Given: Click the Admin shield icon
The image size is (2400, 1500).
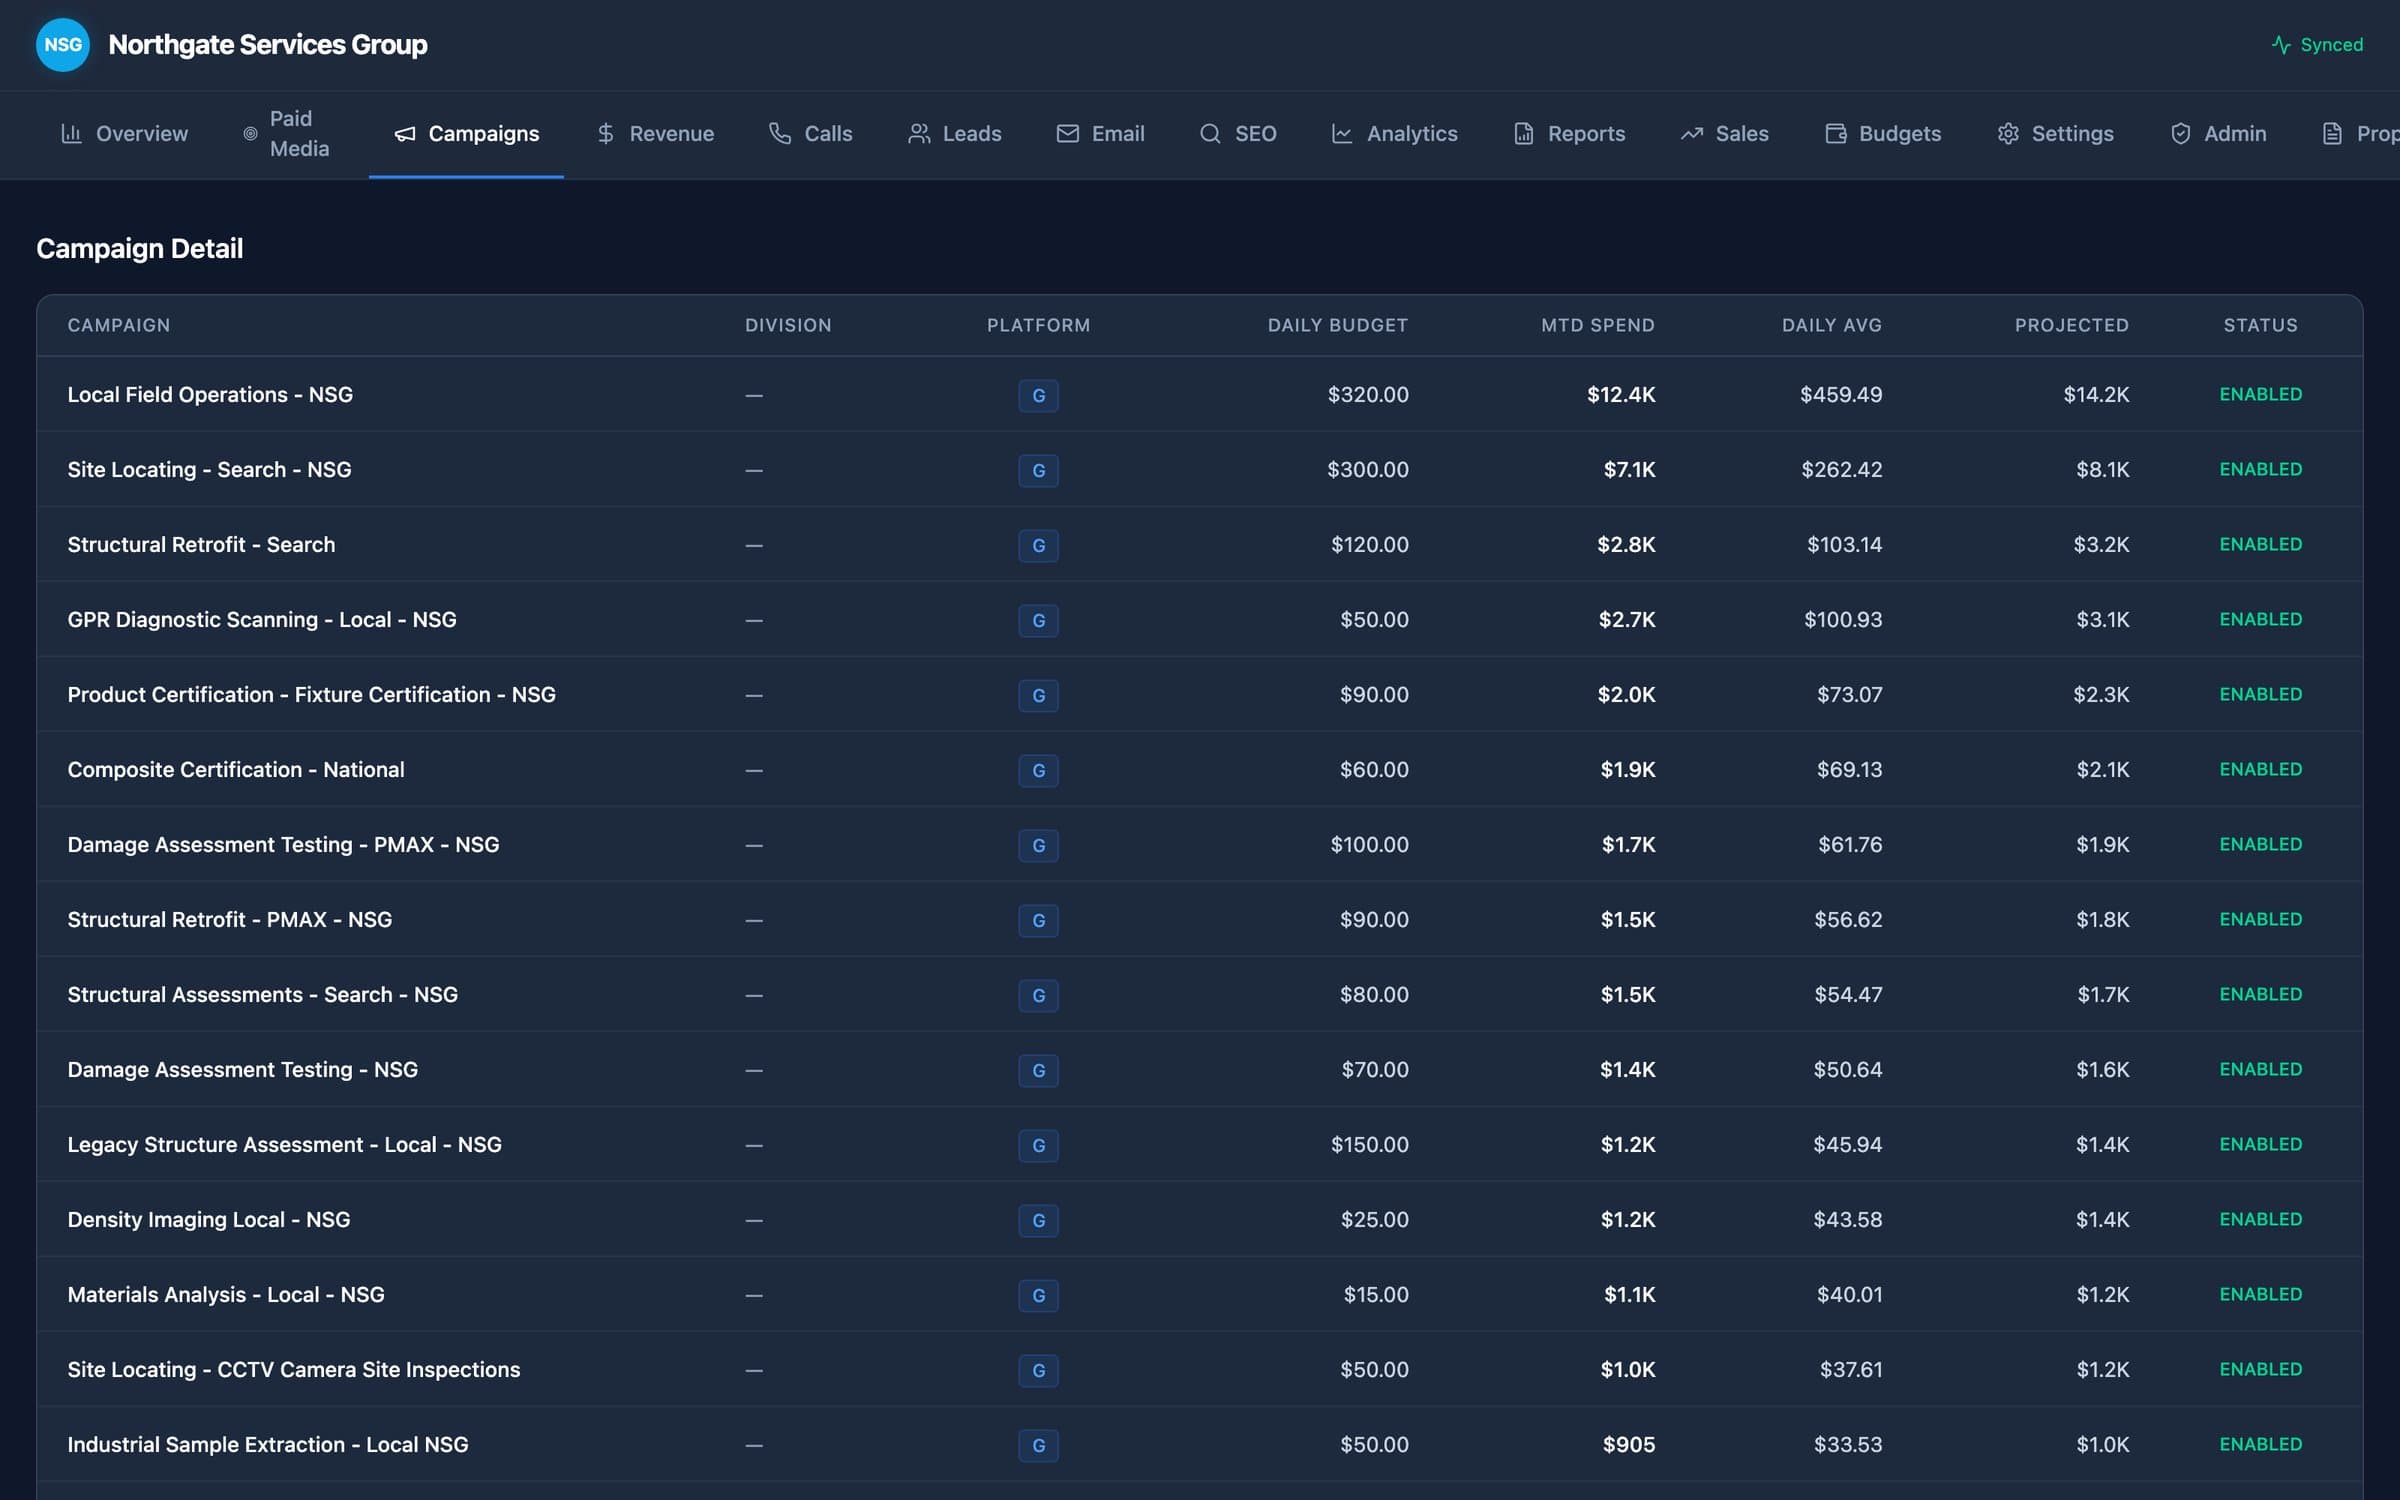Looking at the screenshot, I should click(2180, 133).
